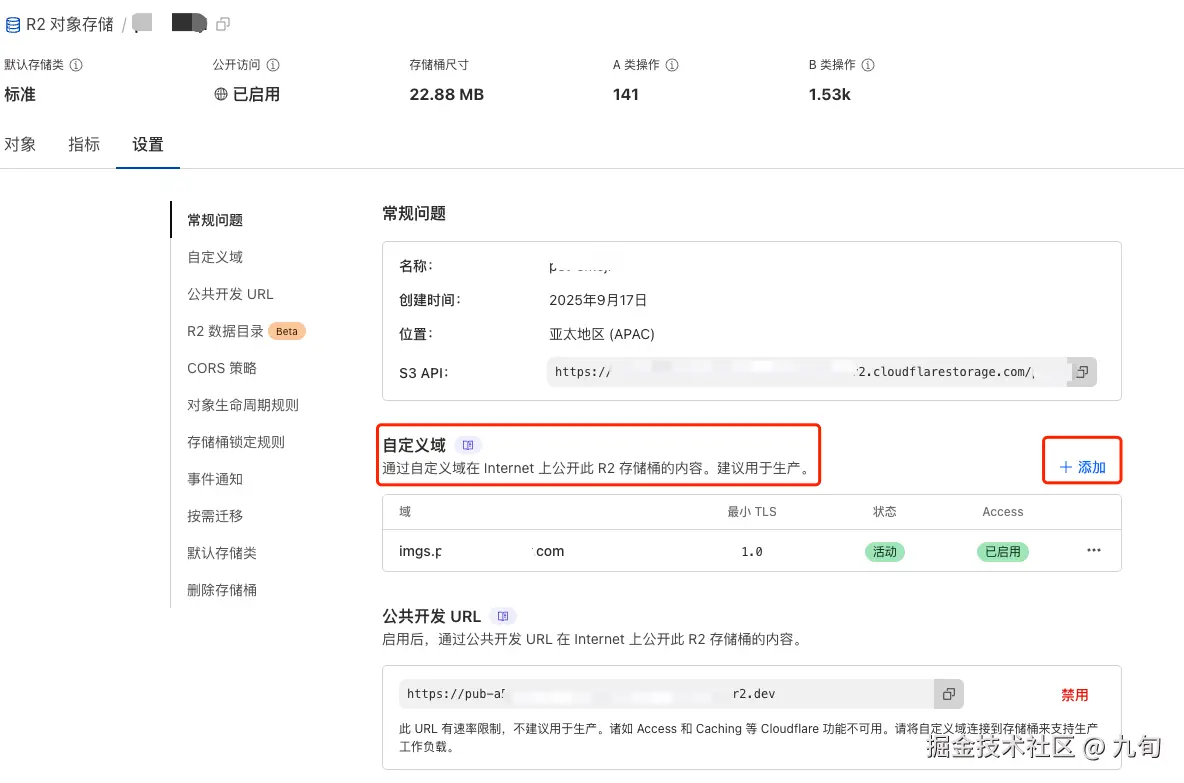Click the globe icon next to 已启用
The image size is (1184, 783).
pyautogui.click(x=220, y=94)
